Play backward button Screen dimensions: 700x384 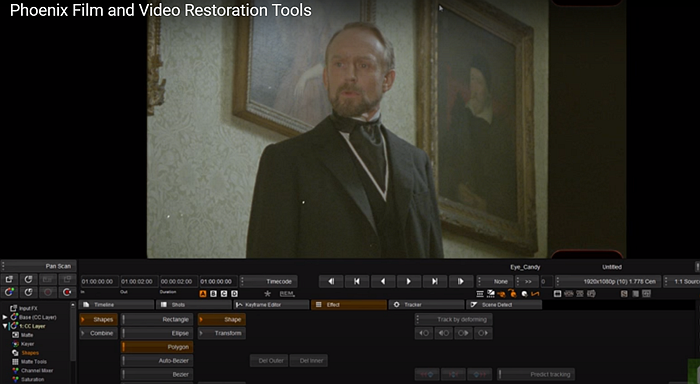pos(383,281)
